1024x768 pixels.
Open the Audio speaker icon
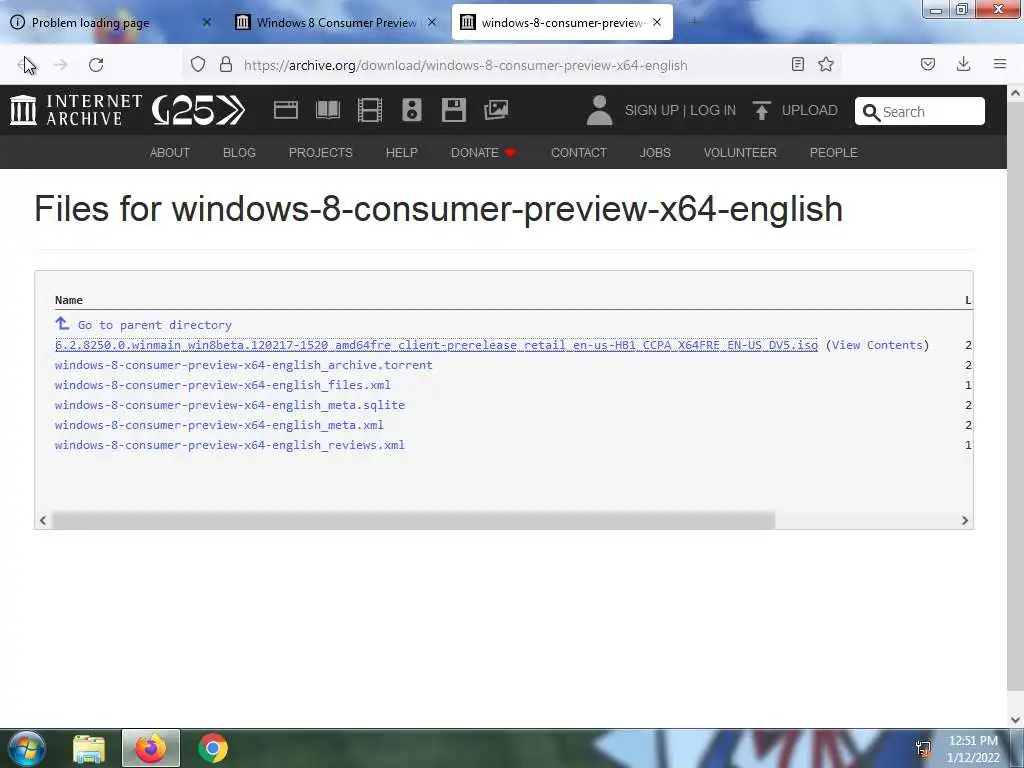(411, 110)
